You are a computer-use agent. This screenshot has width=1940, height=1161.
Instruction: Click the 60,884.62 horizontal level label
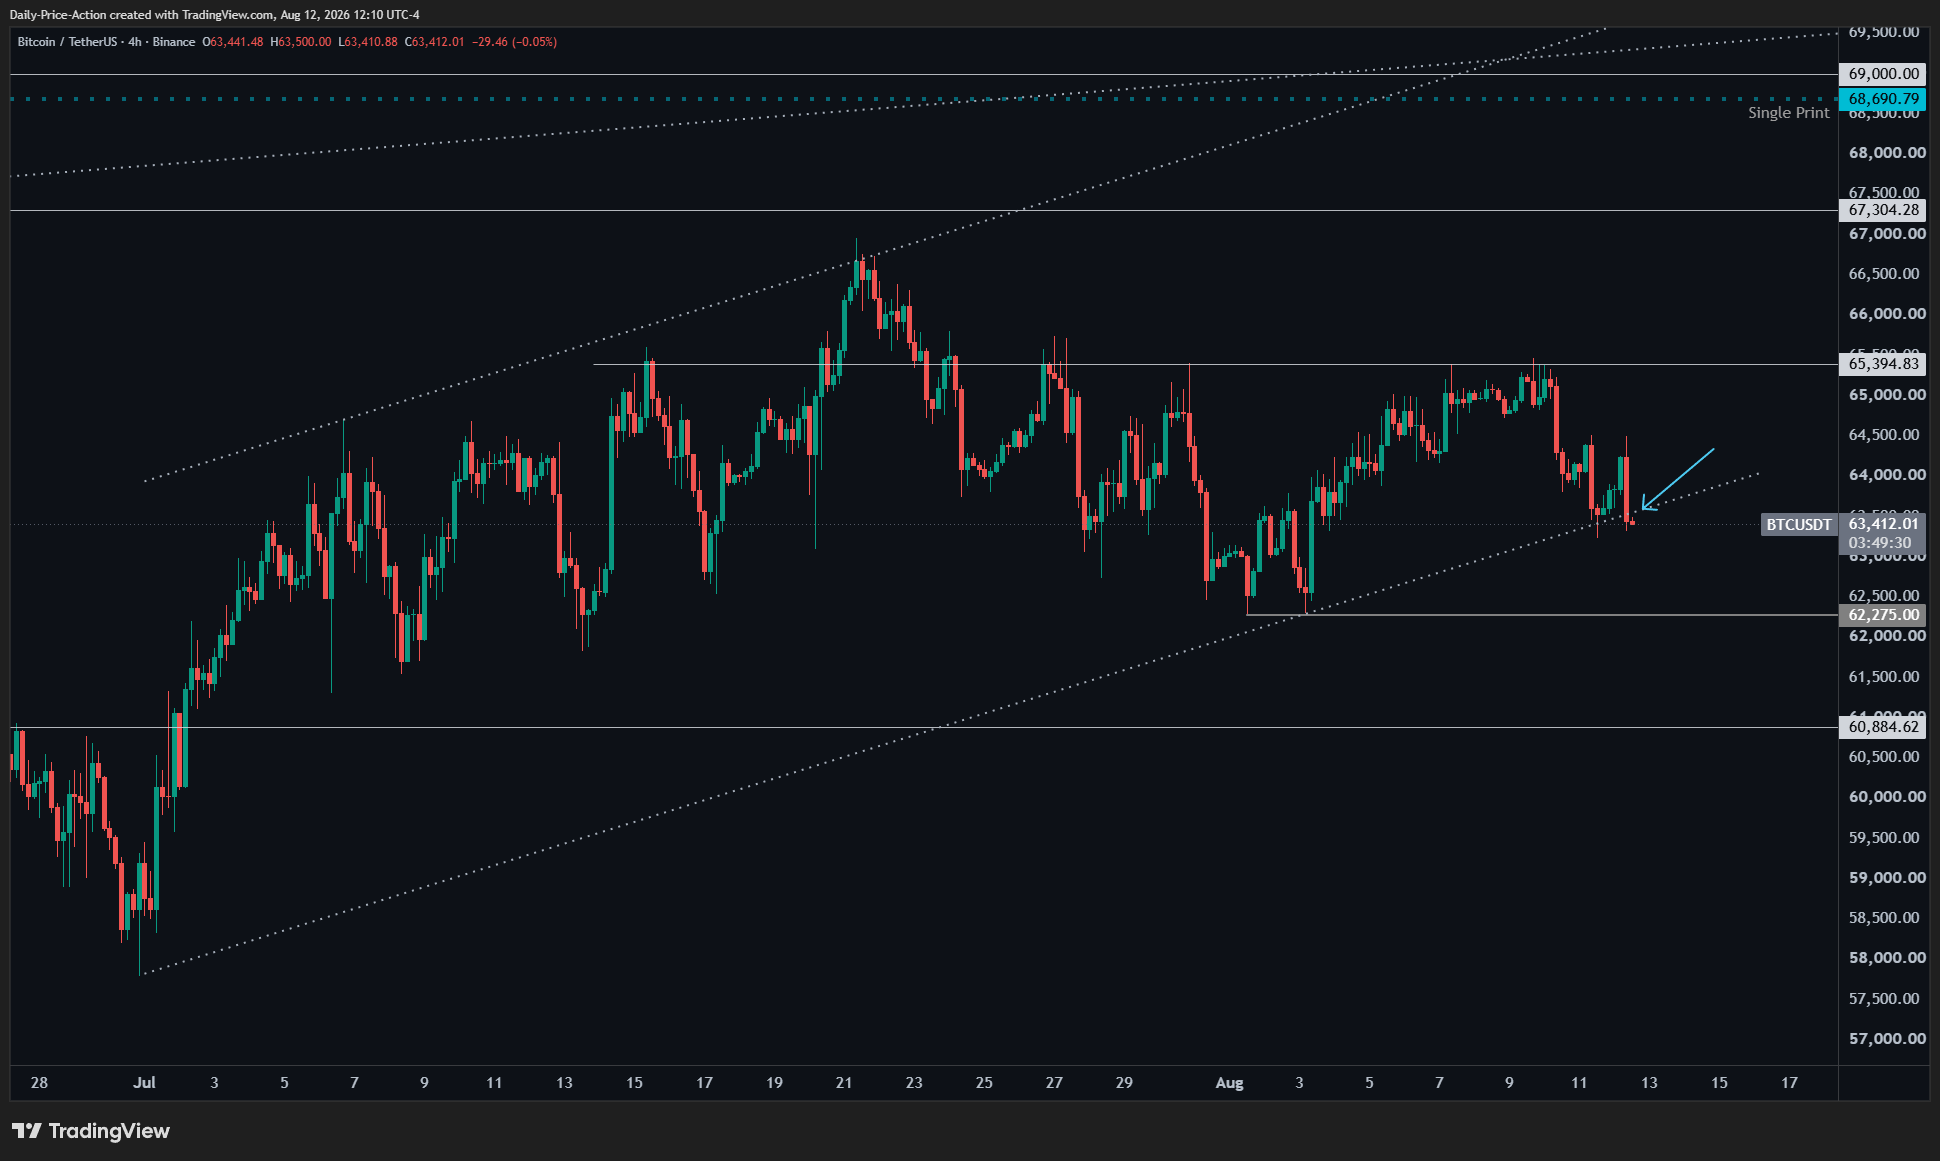(x=1883, y=727)
